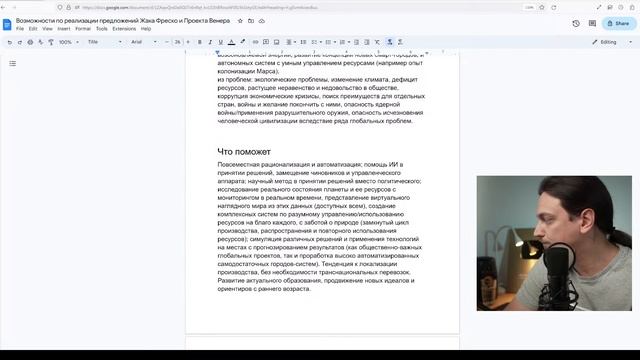Image resolution: width=640 pixels, height=360 pixels.
Task: Click the Insert image icon
Action: click(x=276, y=42)
